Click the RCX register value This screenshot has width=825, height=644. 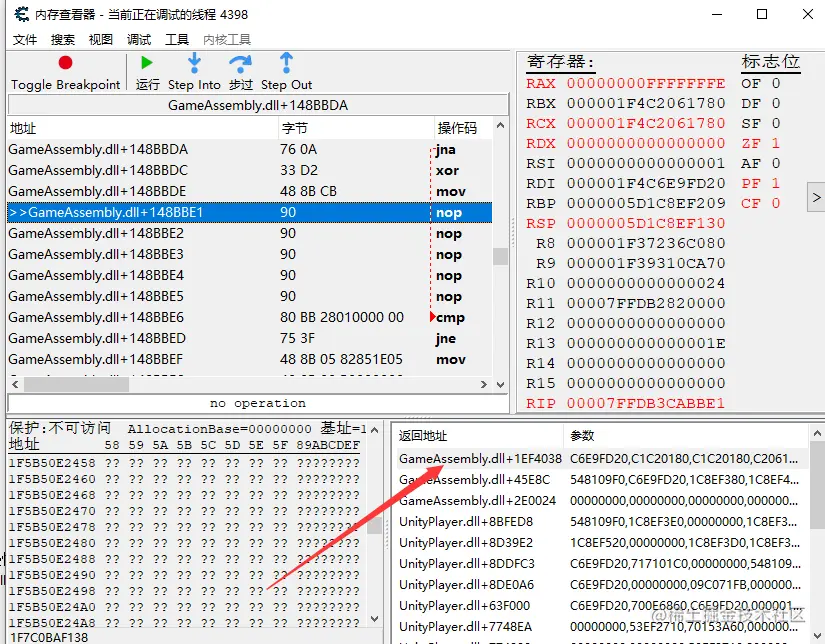[x=646, y=123]
